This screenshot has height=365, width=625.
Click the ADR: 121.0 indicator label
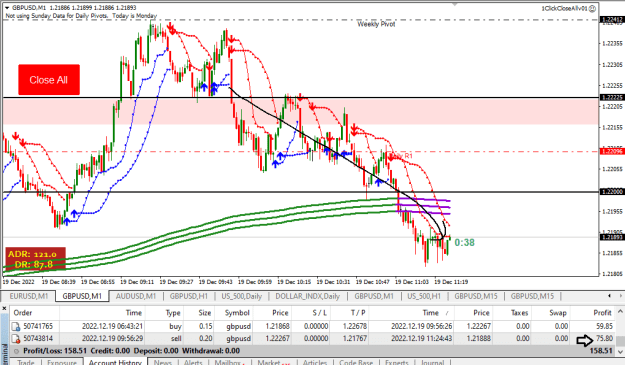pyautogui.click(x=33, y=254)
